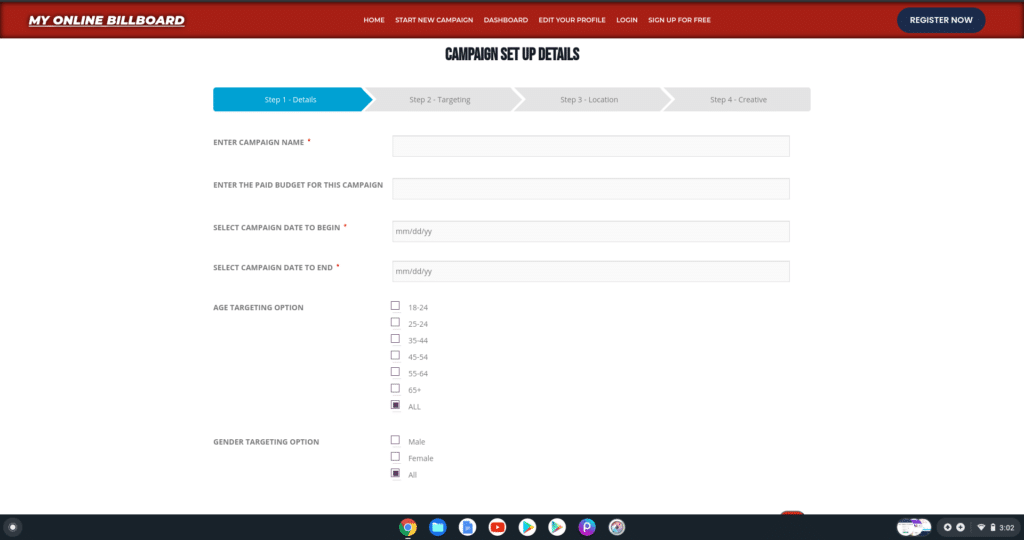This screenshot has width=1024, height=540.
Task: Click the Age Targeting Option label
Action: [258, 308]
